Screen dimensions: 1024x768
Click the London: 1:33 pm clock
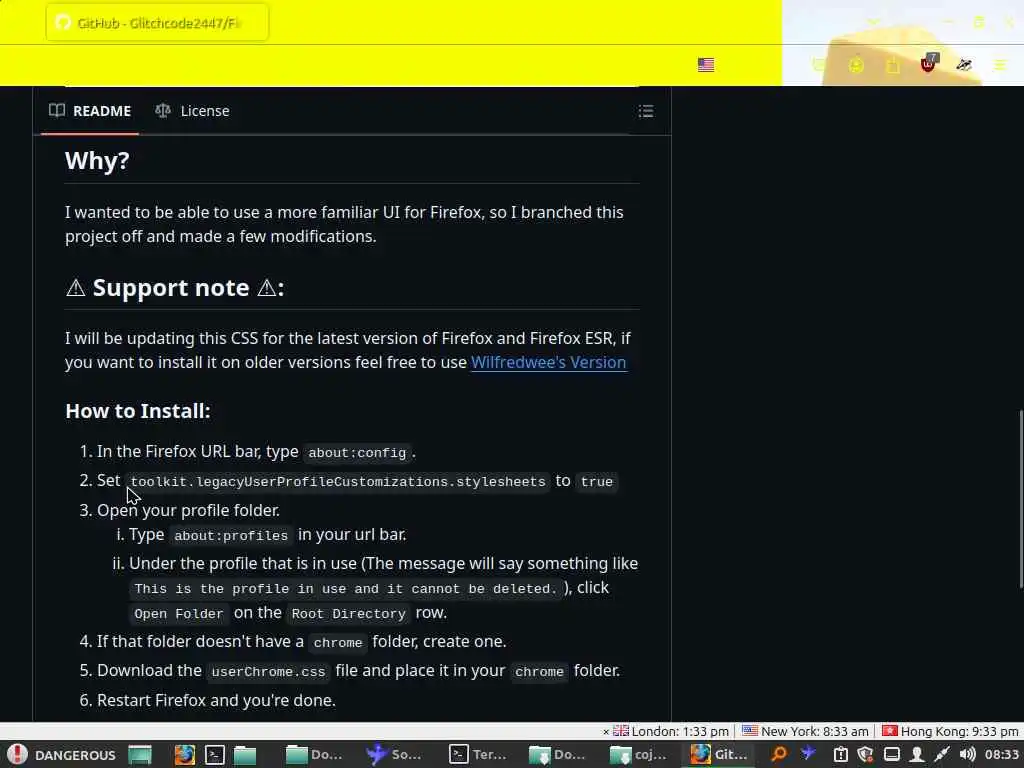(671, 731)
